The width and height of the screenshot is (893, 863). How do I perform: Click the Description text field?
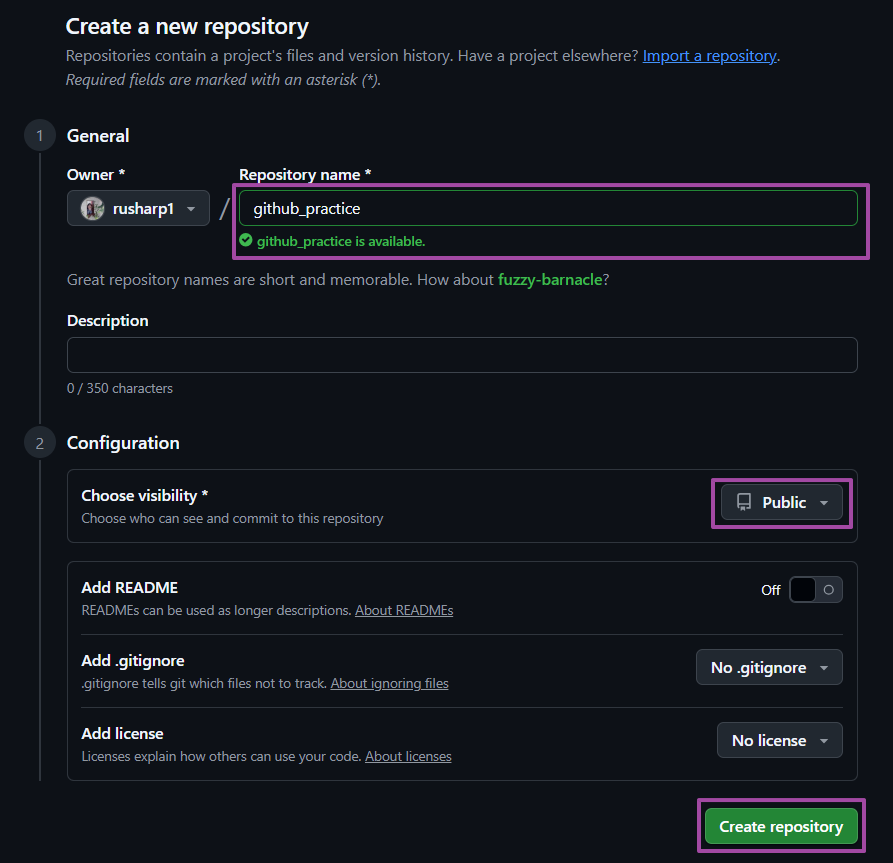pos(462,355)
